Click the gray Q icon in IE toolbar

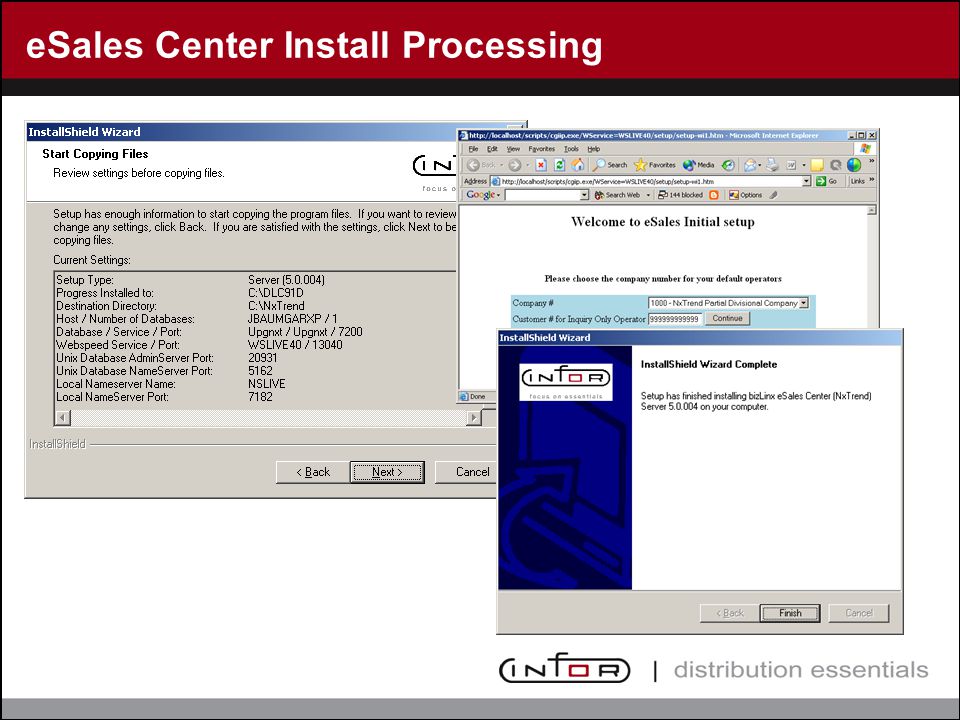[836, 165]
